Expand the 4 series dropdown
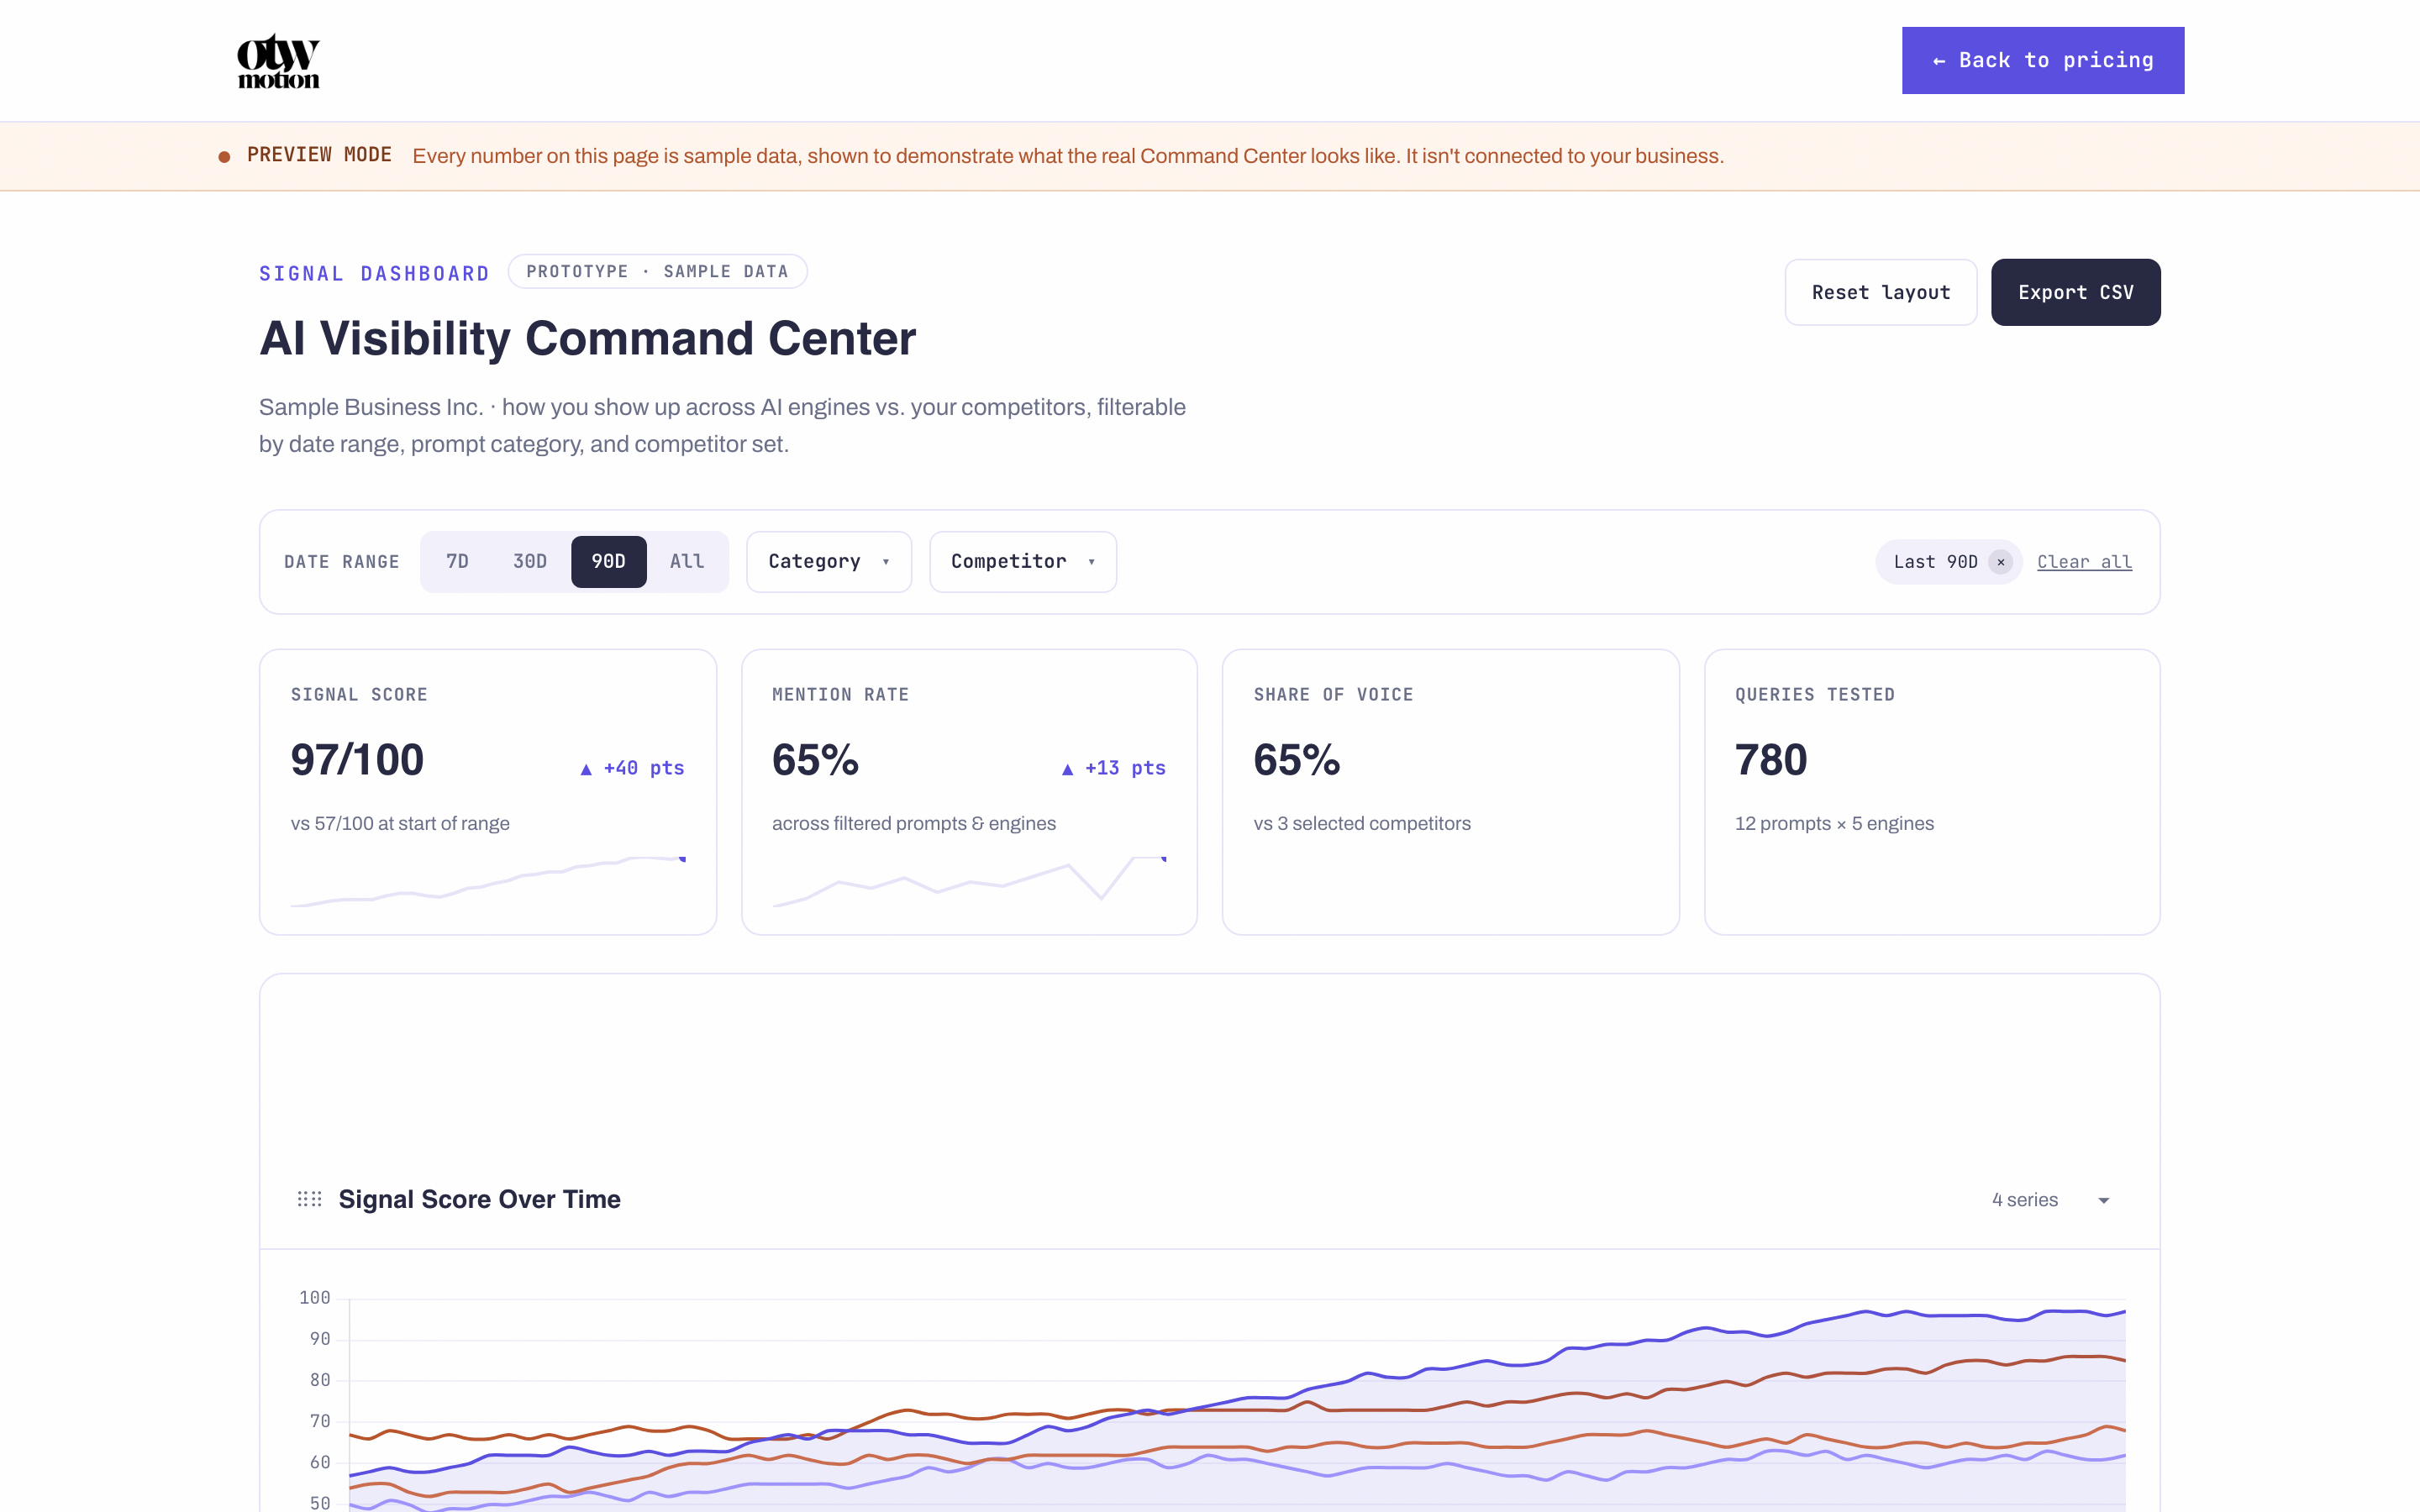The image size is (2420, 1512). click(x=2050, y=1200)
